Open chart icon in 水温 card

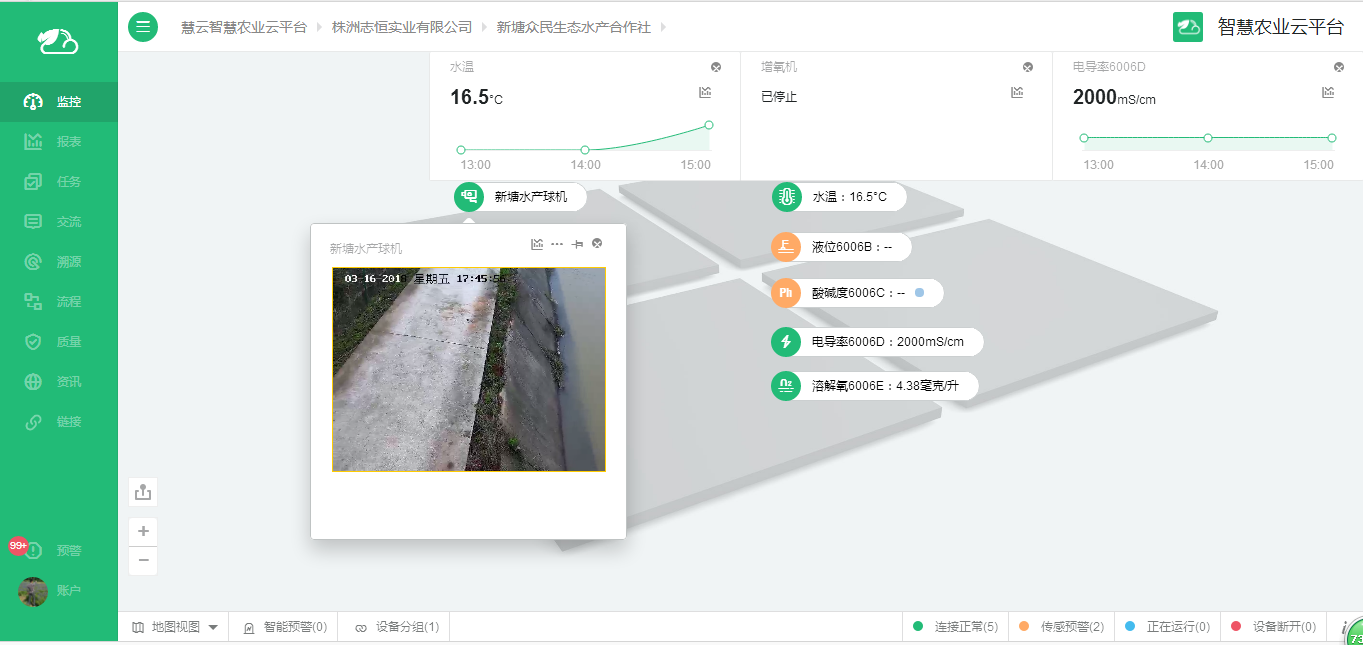coord(705,92)
